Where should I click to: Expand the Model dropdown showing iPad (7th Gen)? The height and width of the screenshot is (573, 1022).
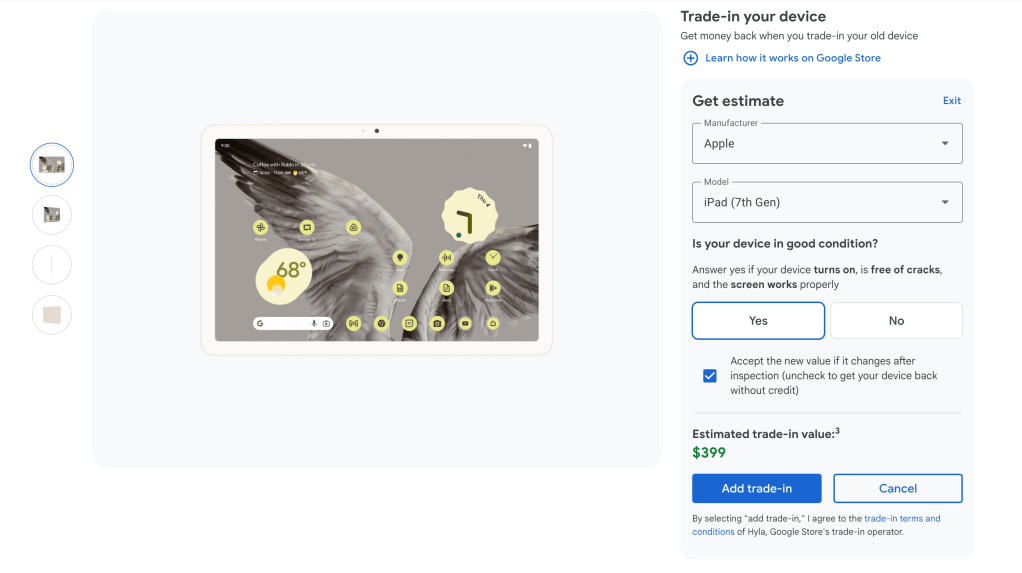[x=826, y=202]
